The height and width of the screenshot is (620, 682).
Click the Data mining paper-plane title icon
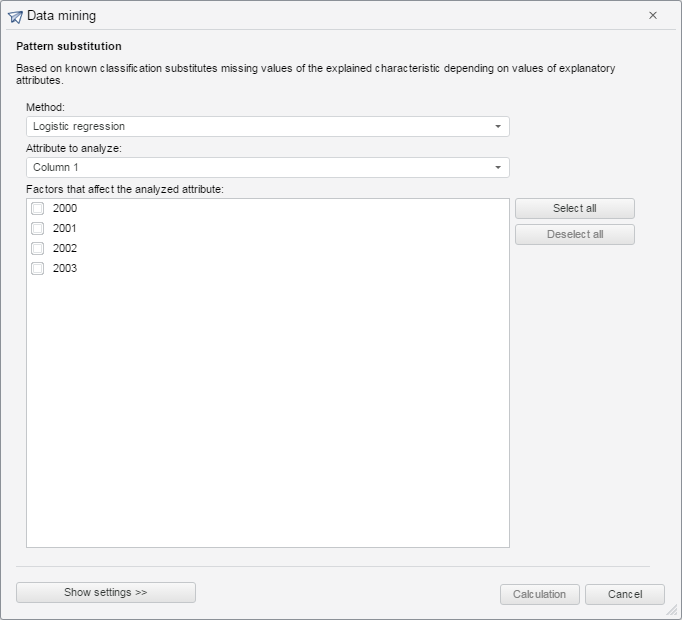point(15,16)
